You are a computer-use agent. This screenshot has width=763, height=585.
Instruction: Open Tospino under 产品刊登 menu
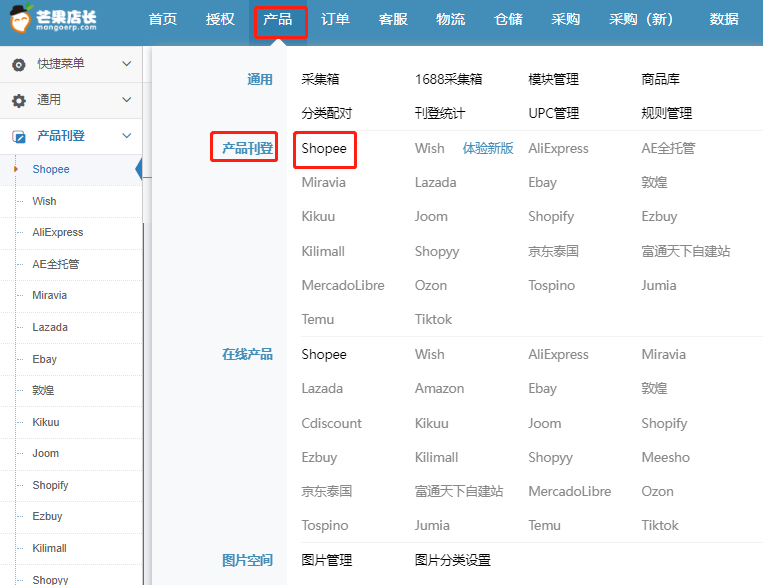click(552, 286)
